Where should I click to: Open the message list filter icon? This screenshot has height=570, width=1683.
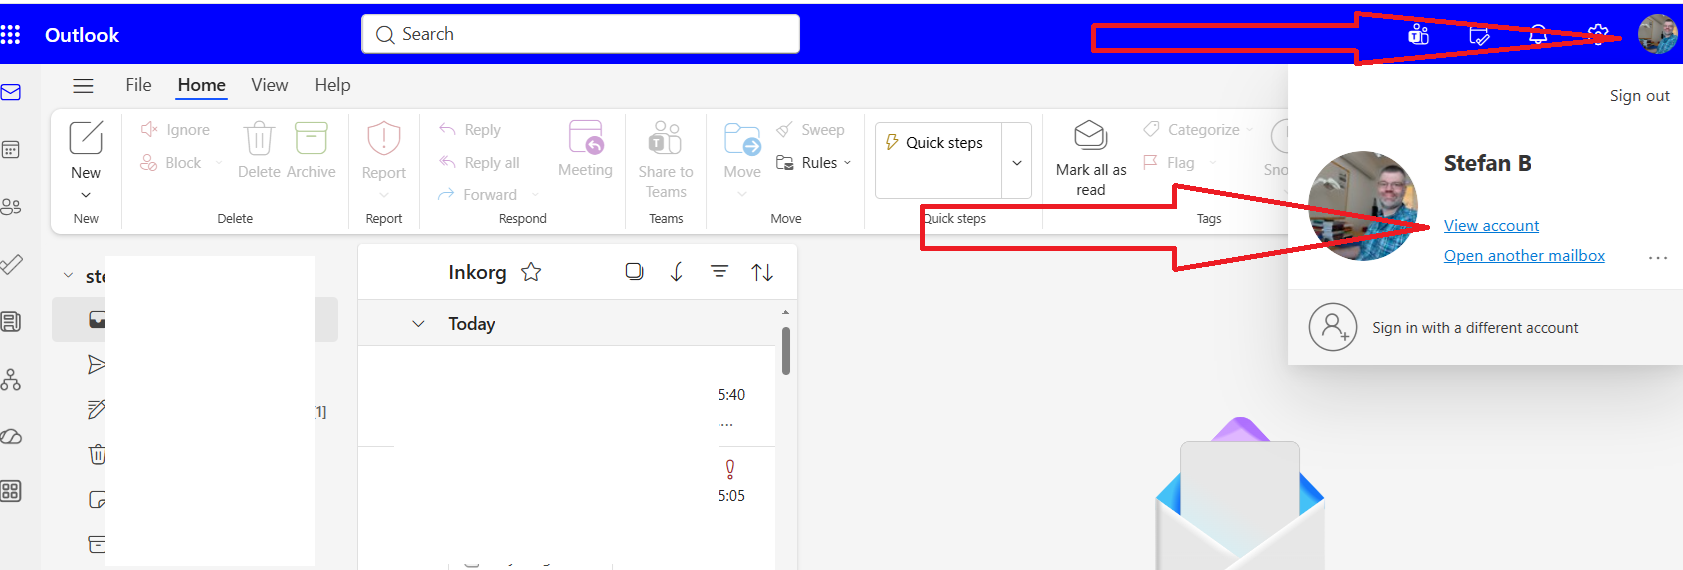click(x=719, y=271)
